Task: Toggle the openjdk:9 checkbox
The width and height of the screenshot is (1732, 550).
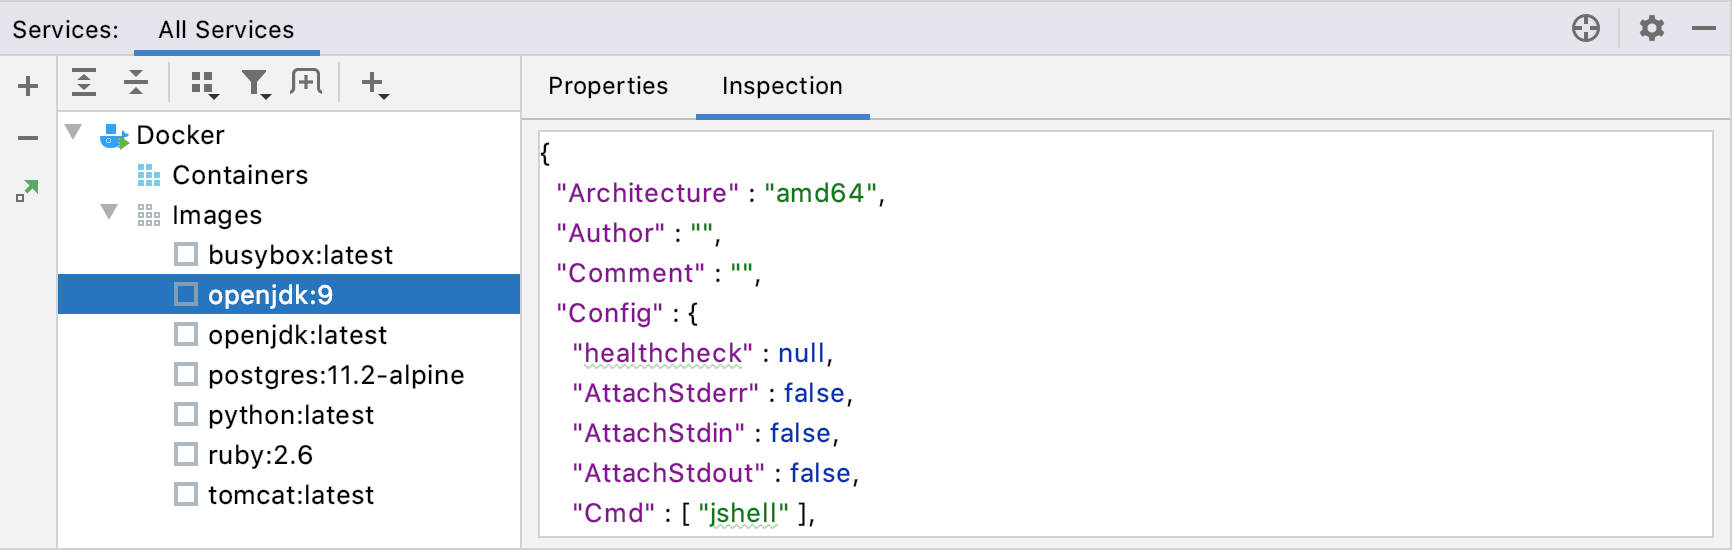Action: point(186,294)
